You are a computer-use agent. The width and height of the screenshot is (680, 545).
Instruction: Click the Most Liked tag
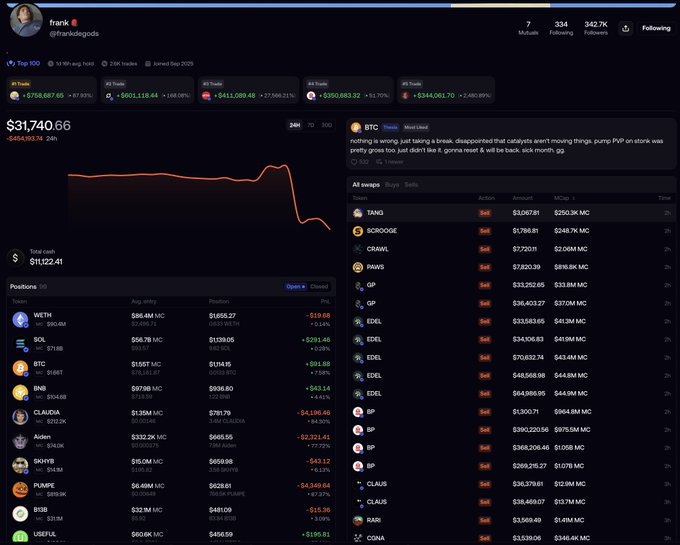pos(416,127)
